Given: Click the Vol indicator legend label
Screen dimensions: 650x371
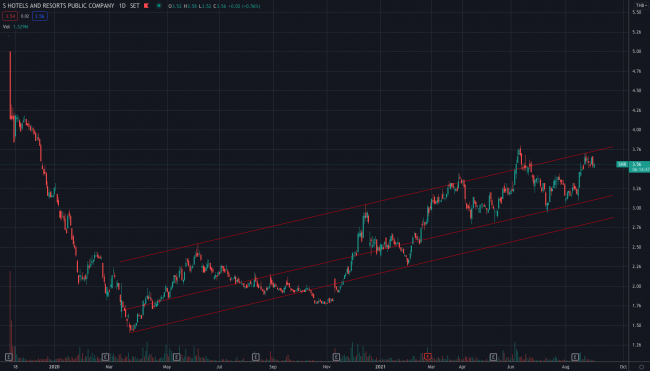Looking at the screenshot, I should coord(6,27).
